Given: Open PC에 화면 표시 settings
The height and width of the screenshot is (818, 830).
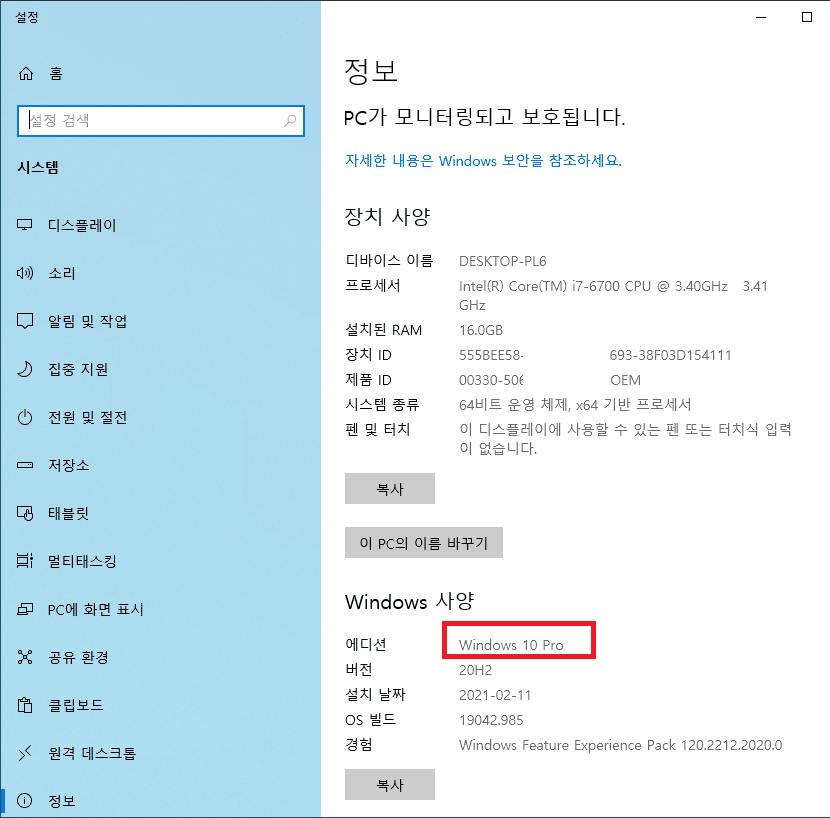Looking at the screenshot, I should (x=95, y=609).
